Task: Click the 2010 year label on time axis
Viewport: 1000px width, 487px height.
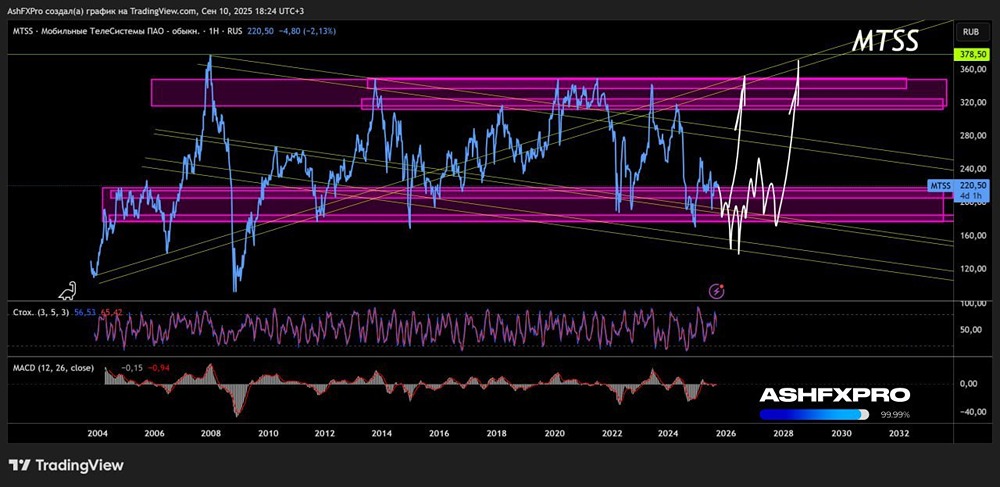Action: tap(268, 433)
